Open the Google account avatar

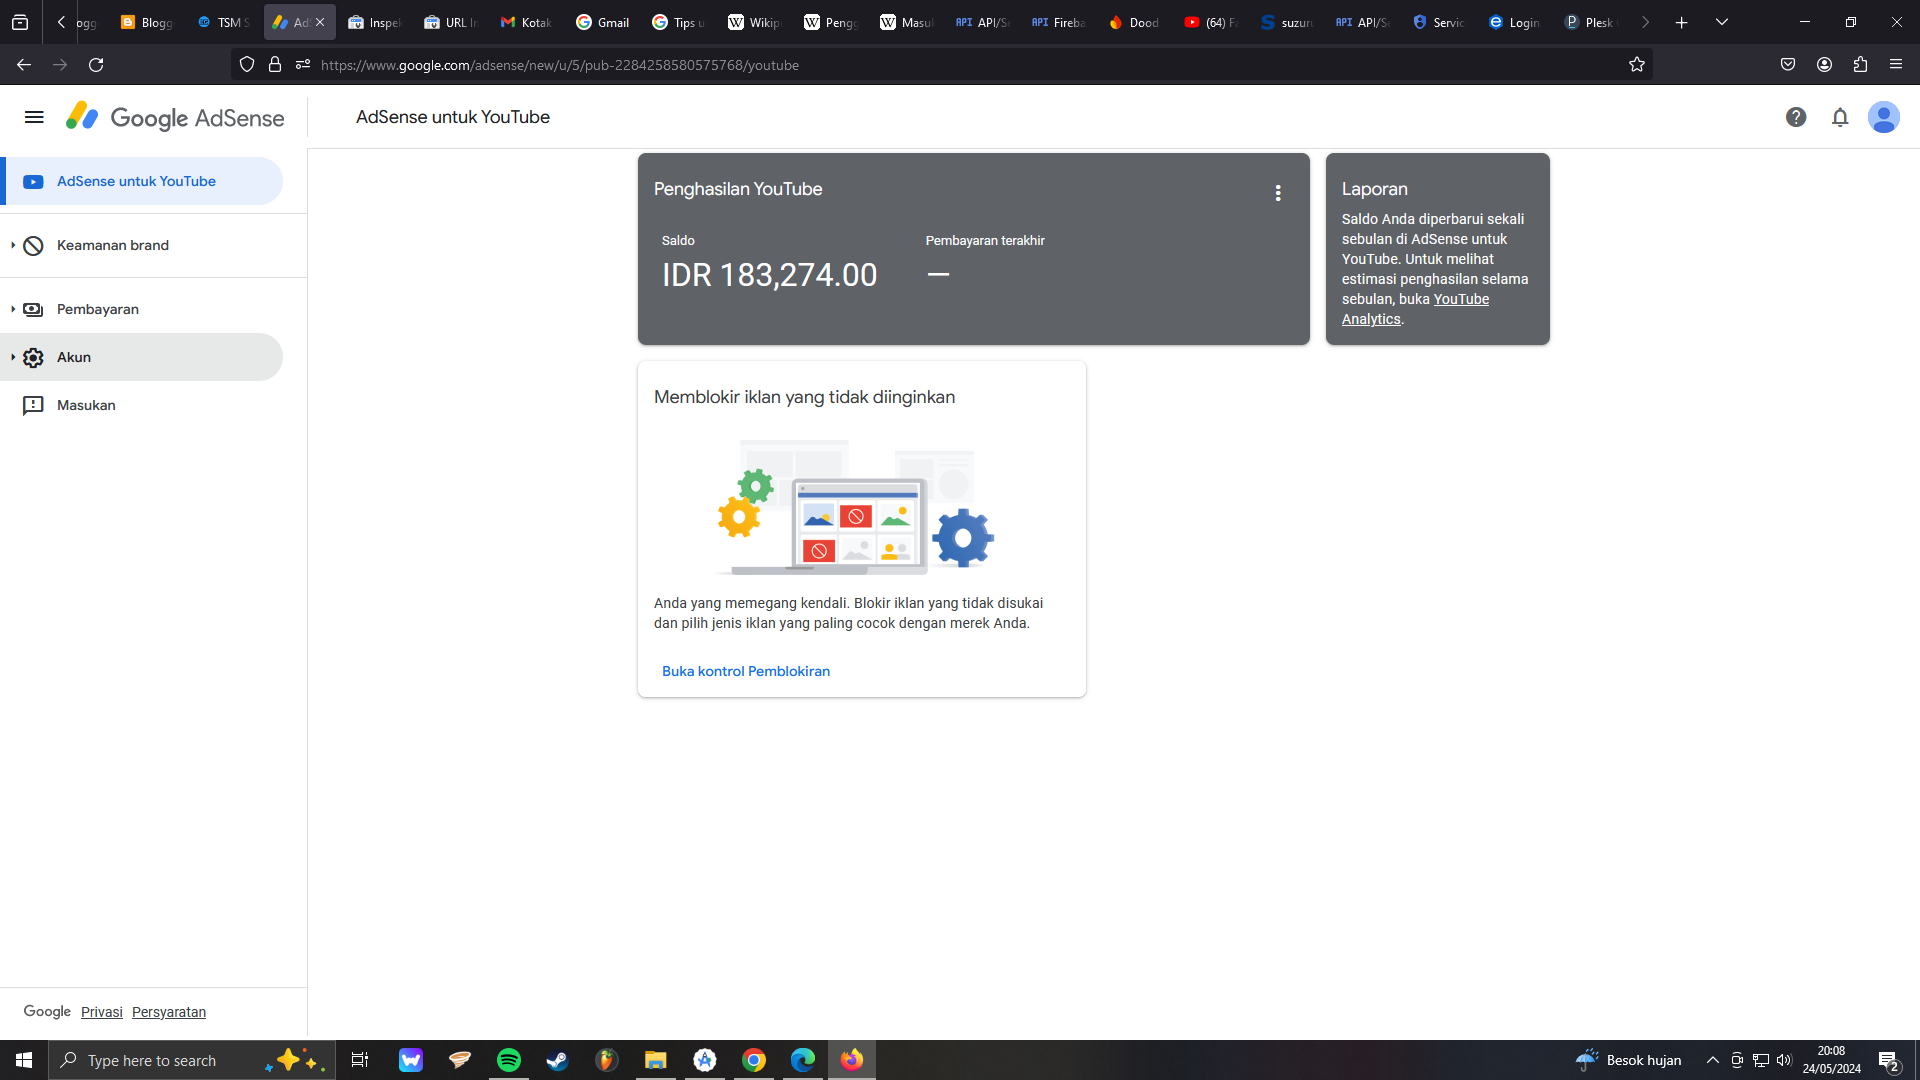(x=1884, y=117)
